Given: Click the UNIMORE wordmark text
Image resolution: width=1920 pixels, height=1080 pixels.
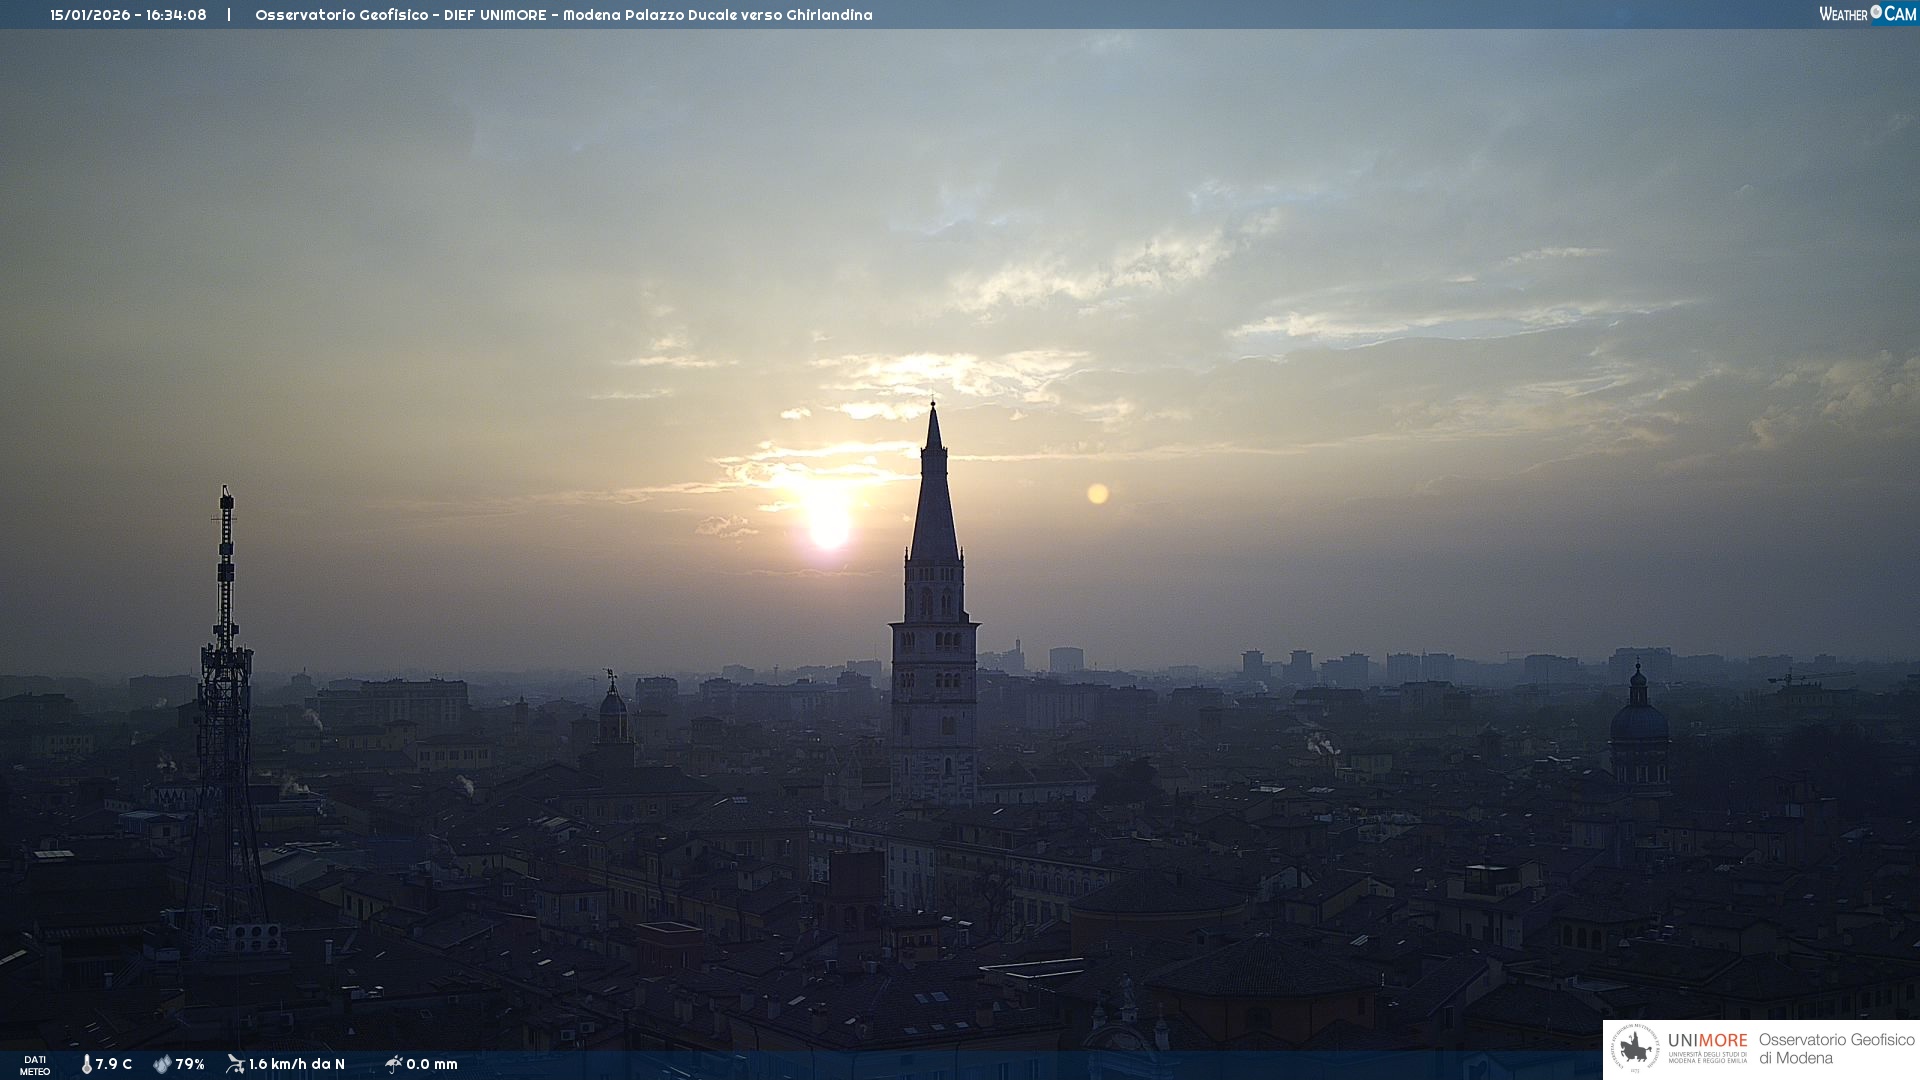Looking at the screenshot, I should 1707,1041.
